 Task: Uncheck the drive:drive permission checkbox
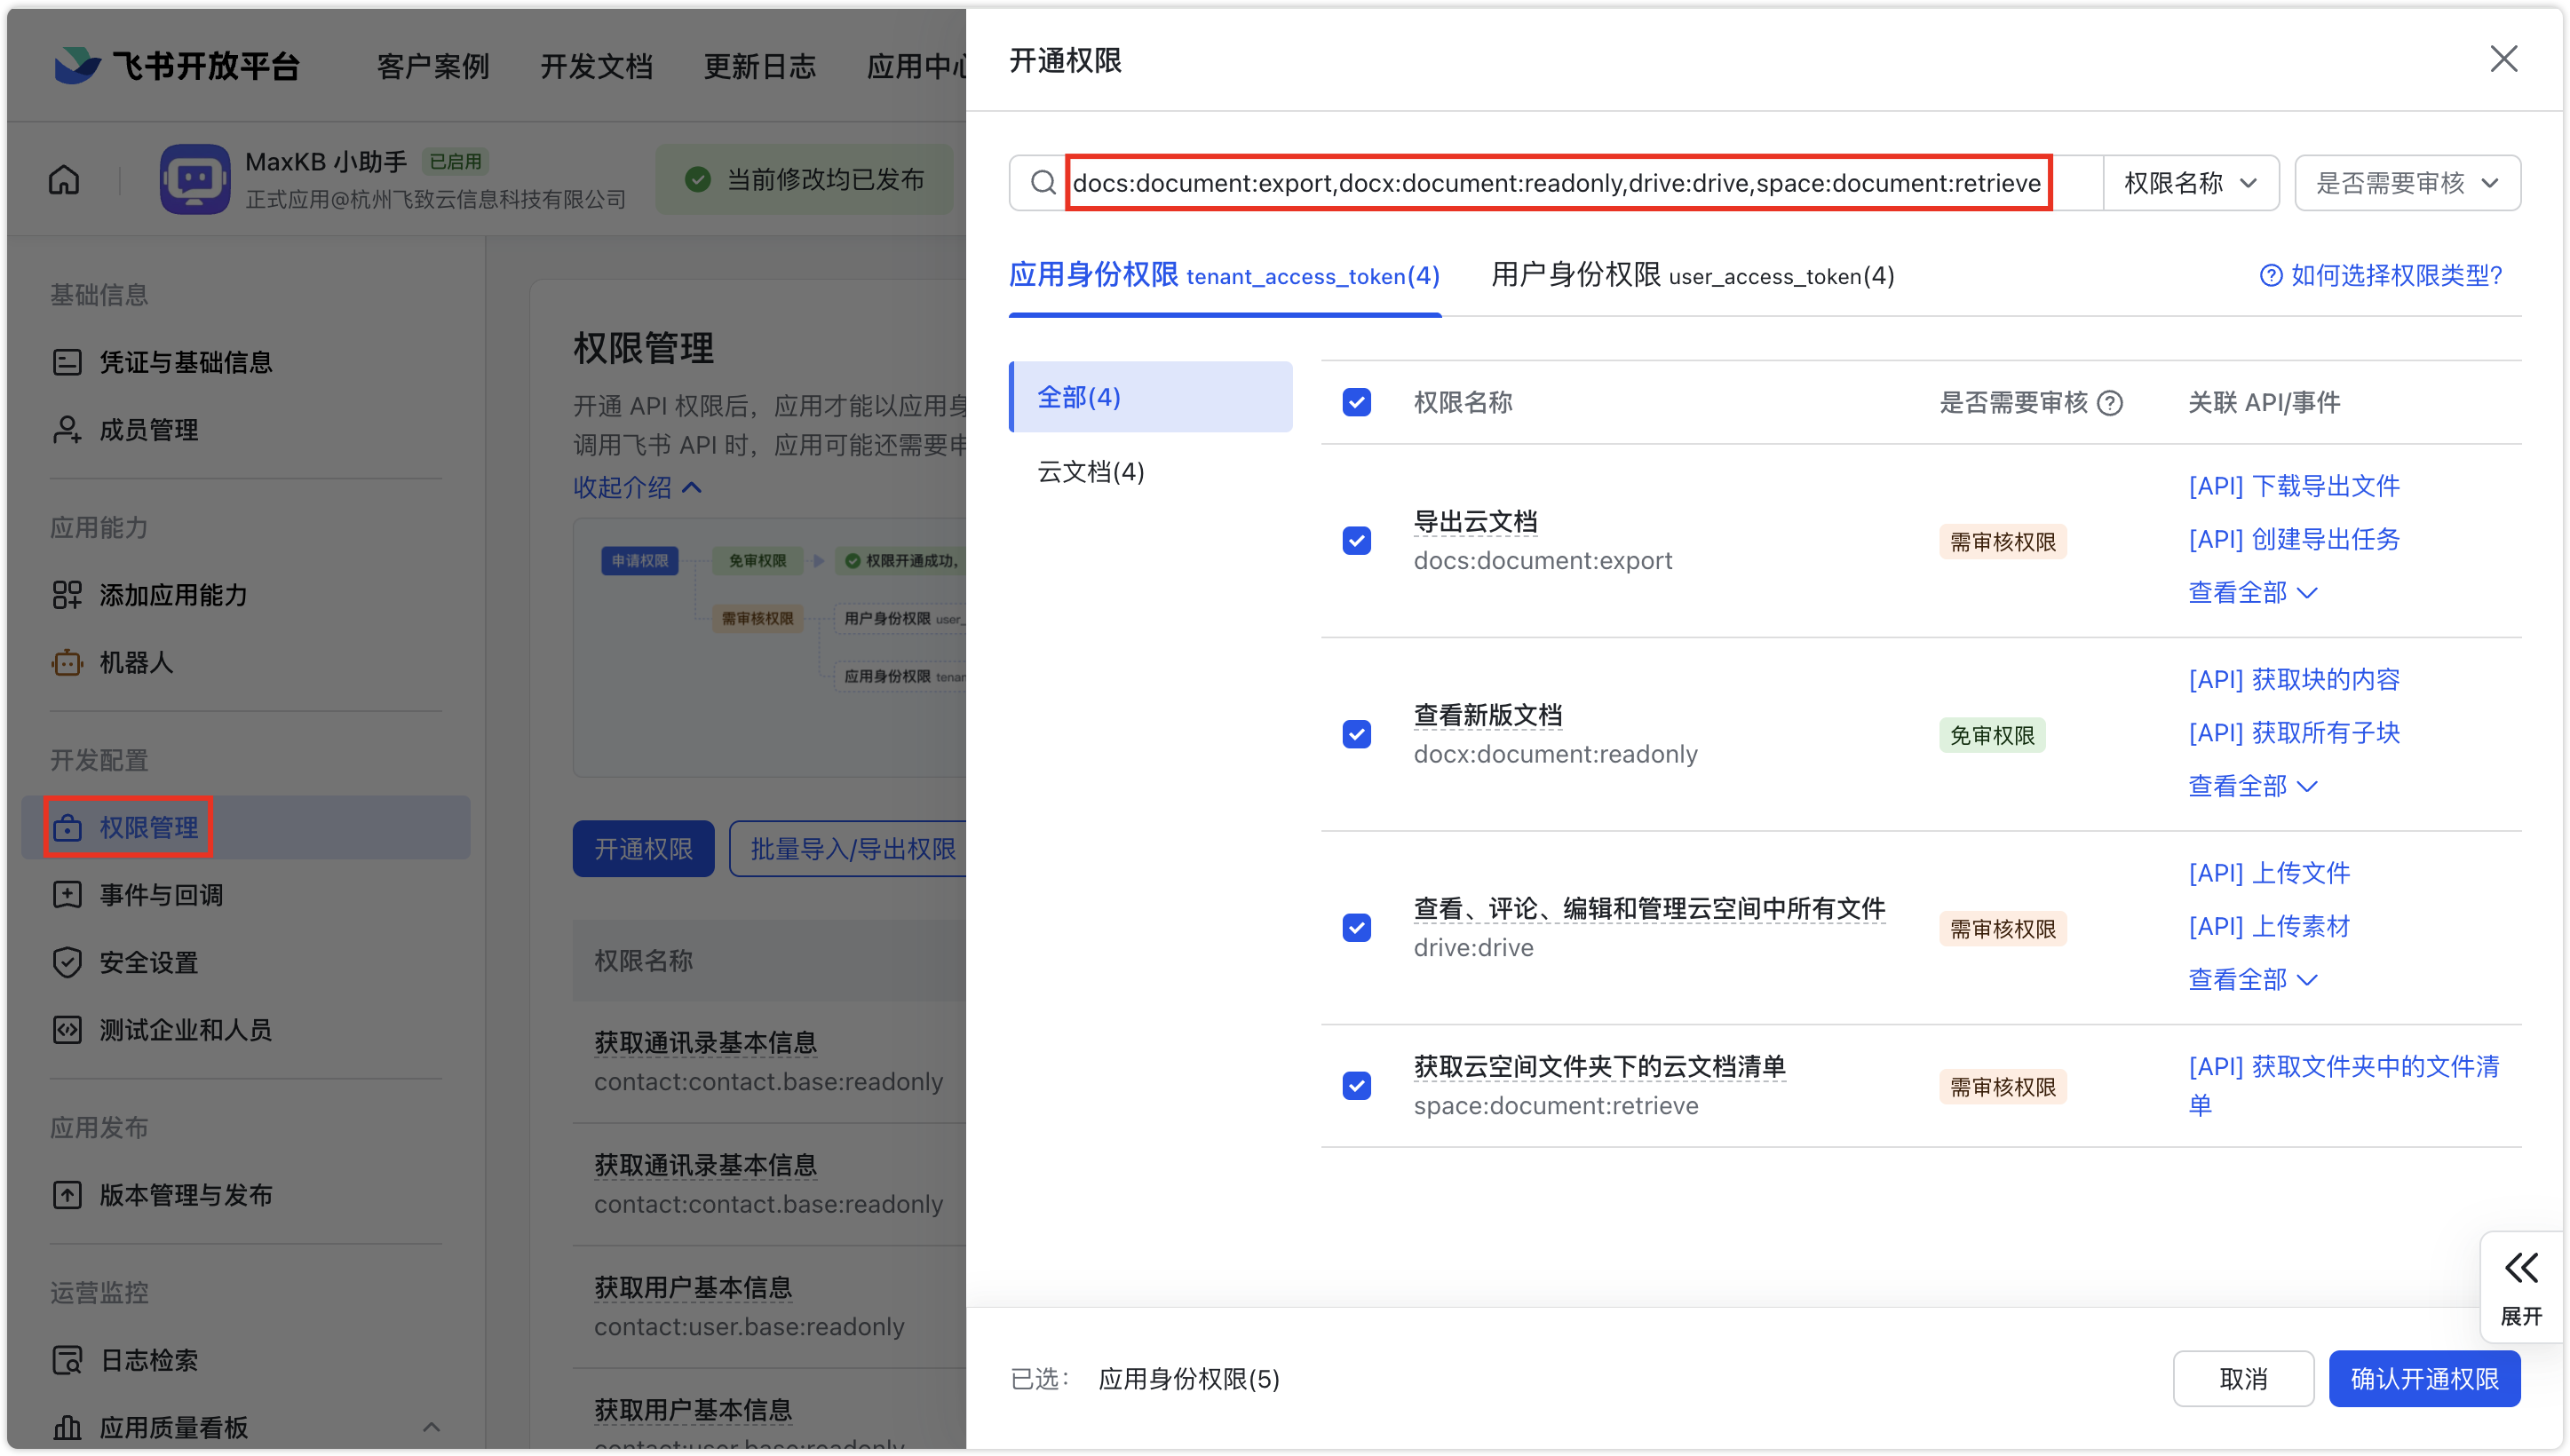pyautogui.click(x=1357, y=928)
